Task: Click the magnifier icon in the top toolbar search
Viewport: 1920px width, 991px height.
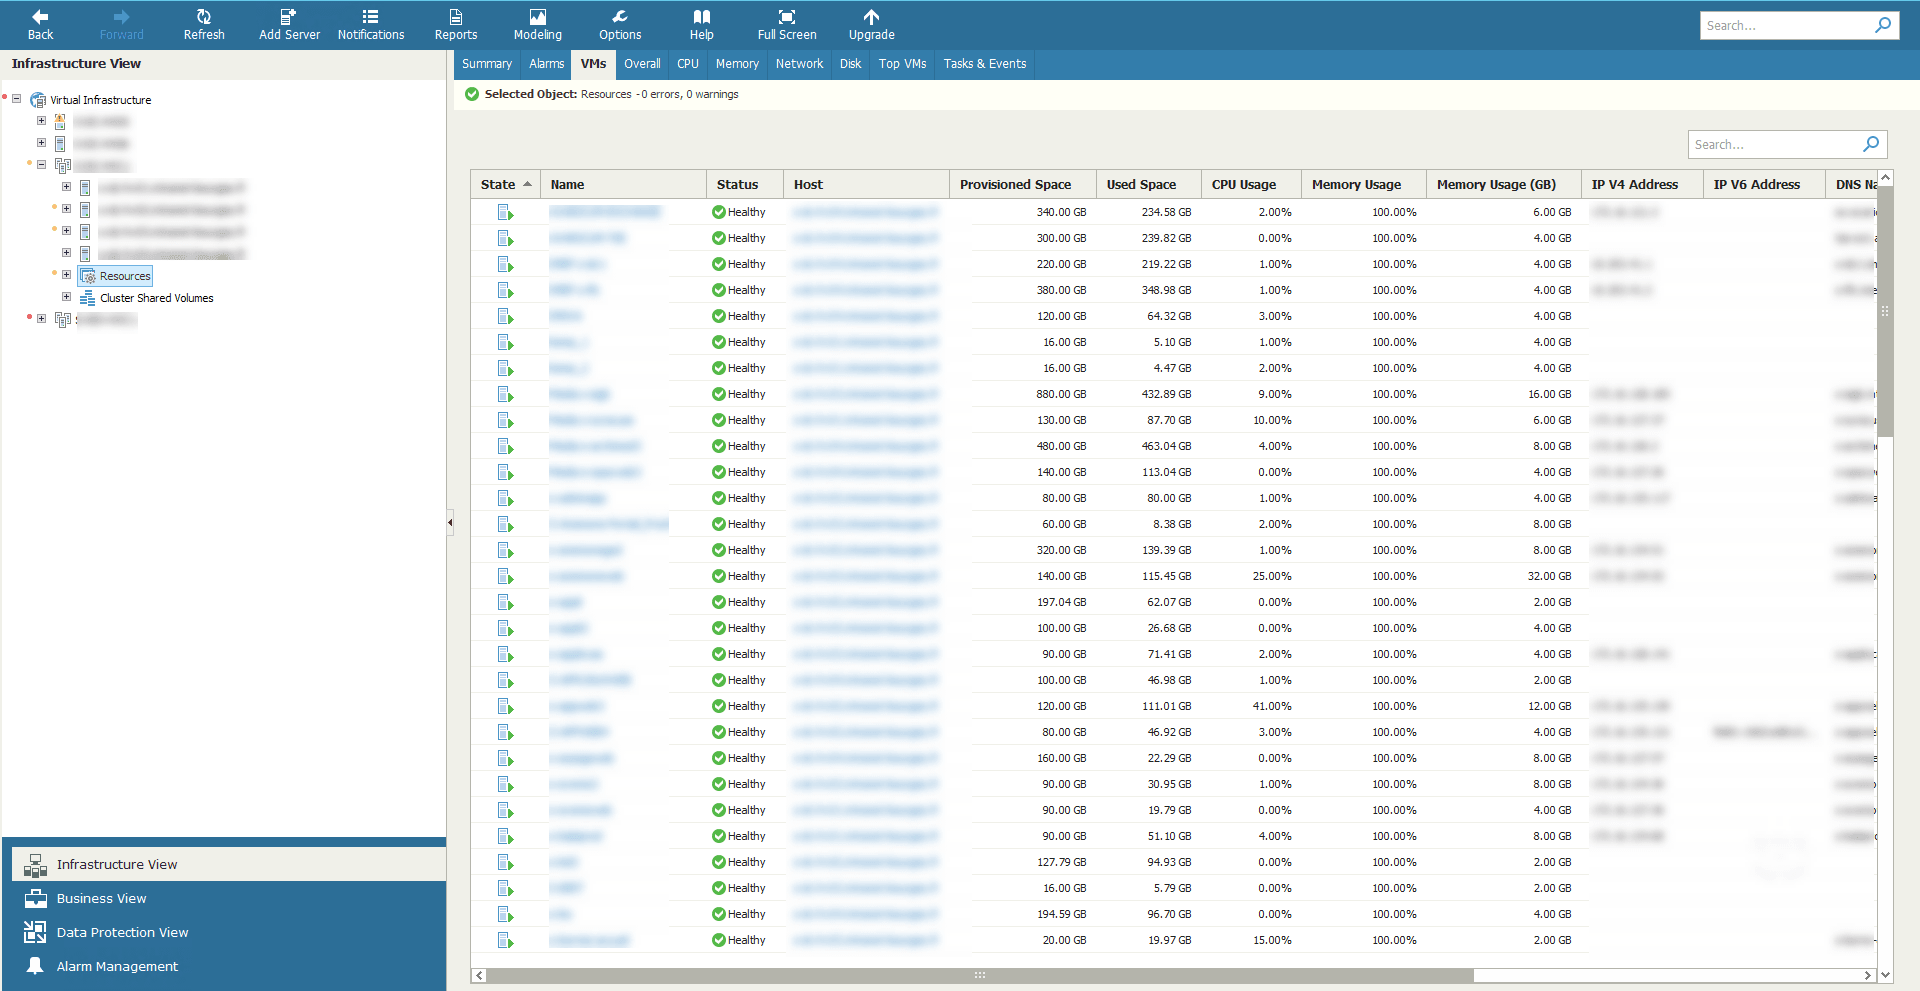Action: [1883, 25]
